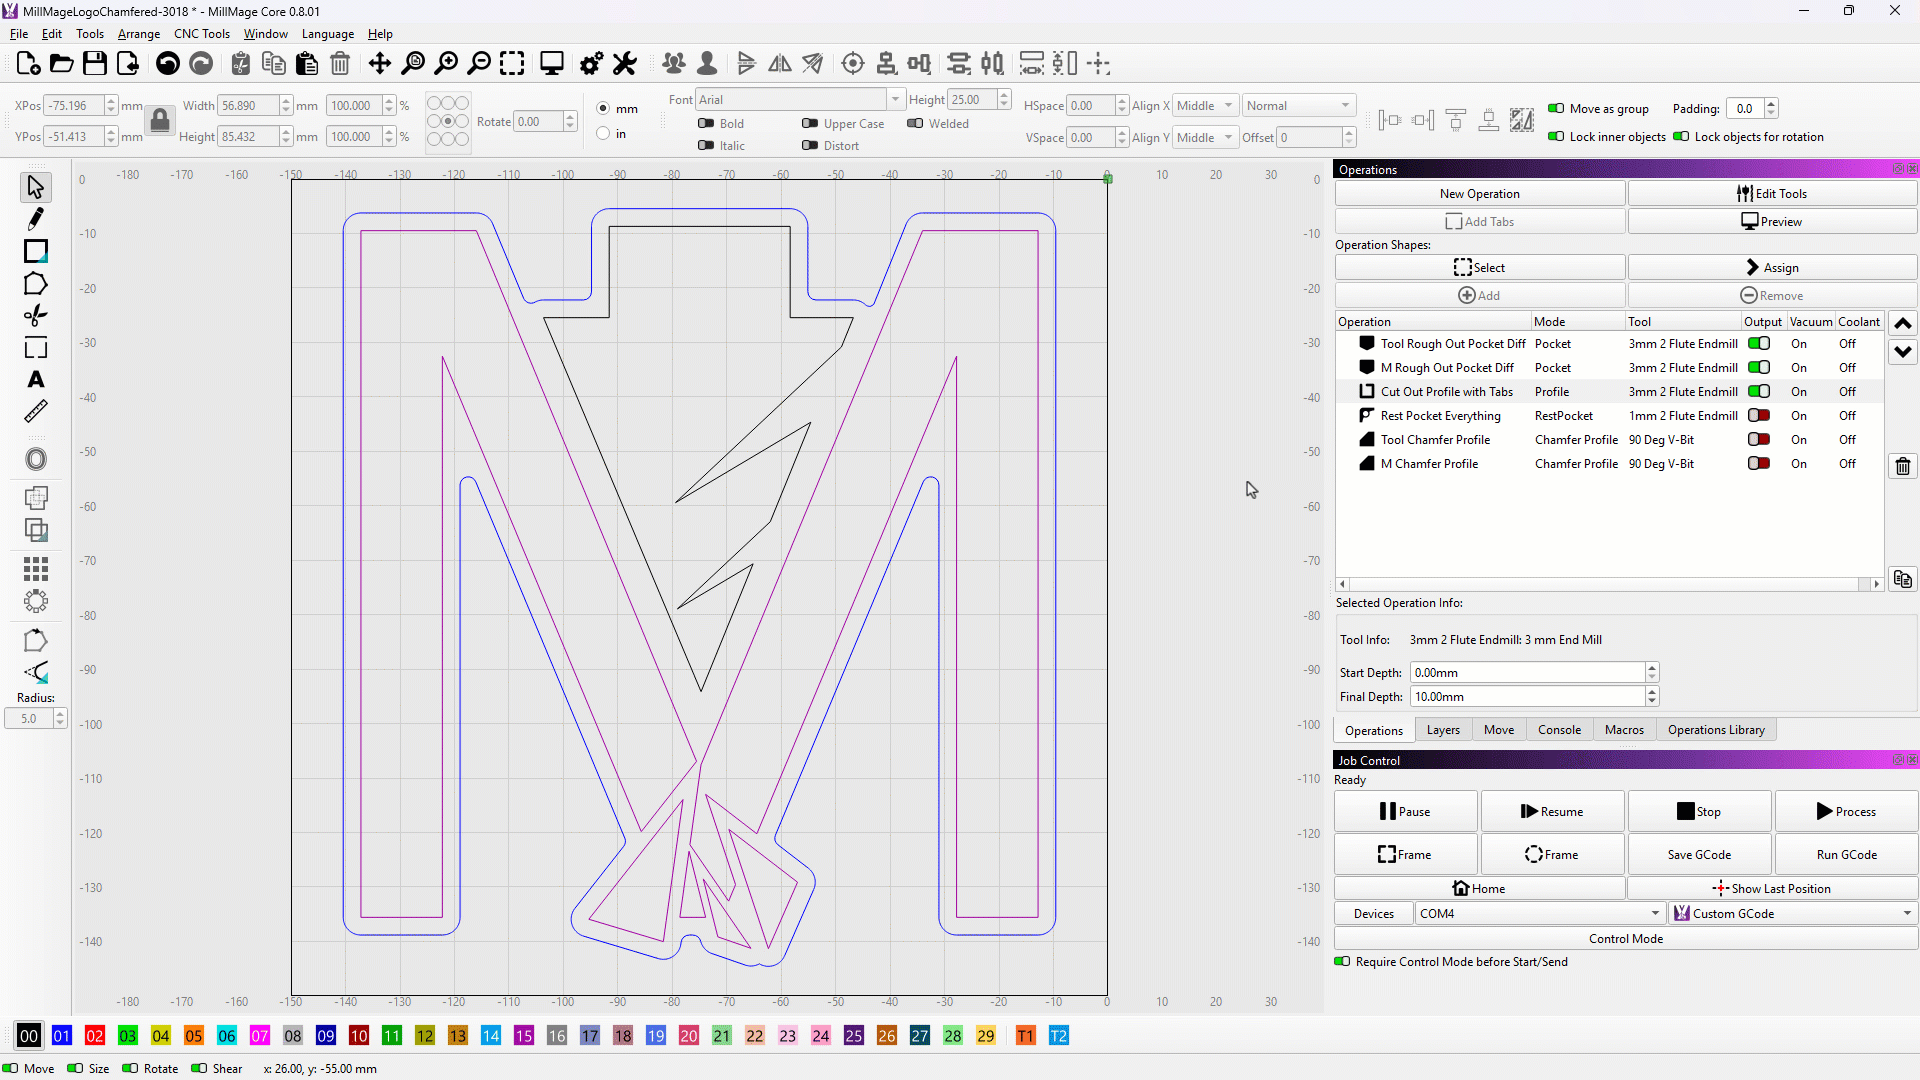Select the Text creation tool

click(35, 380)
